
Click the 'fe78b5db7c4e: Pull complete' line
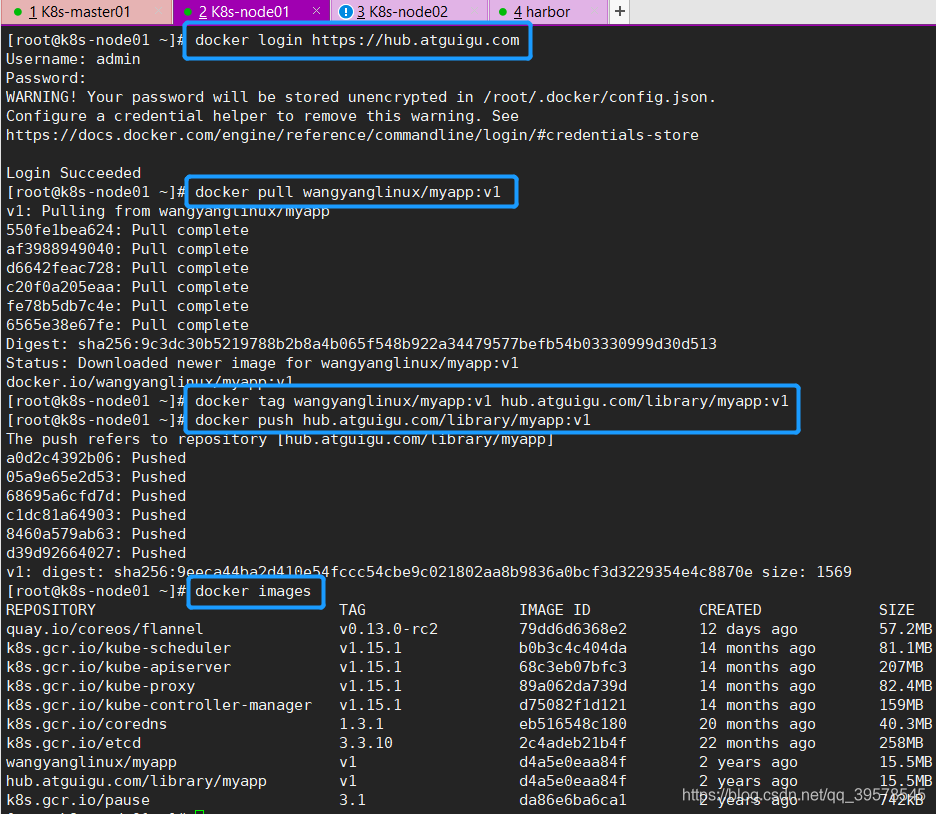coord(127,306)
